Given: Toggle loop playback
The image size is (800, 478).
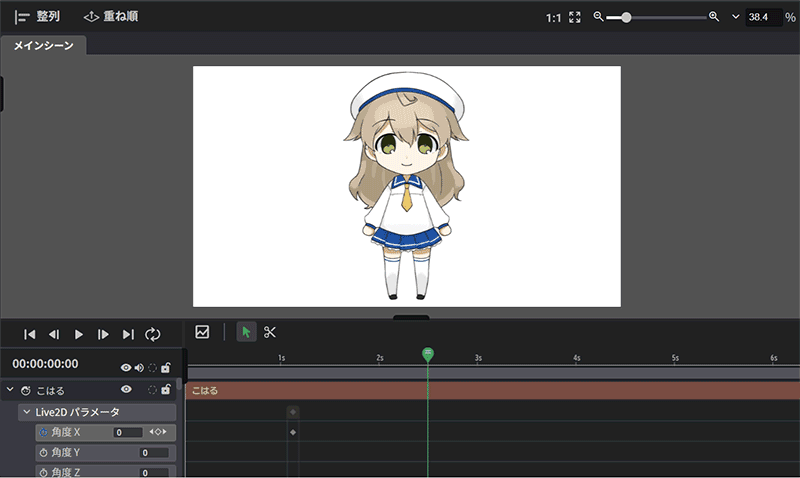Looking at the screenshot, I should pos(153,334).
